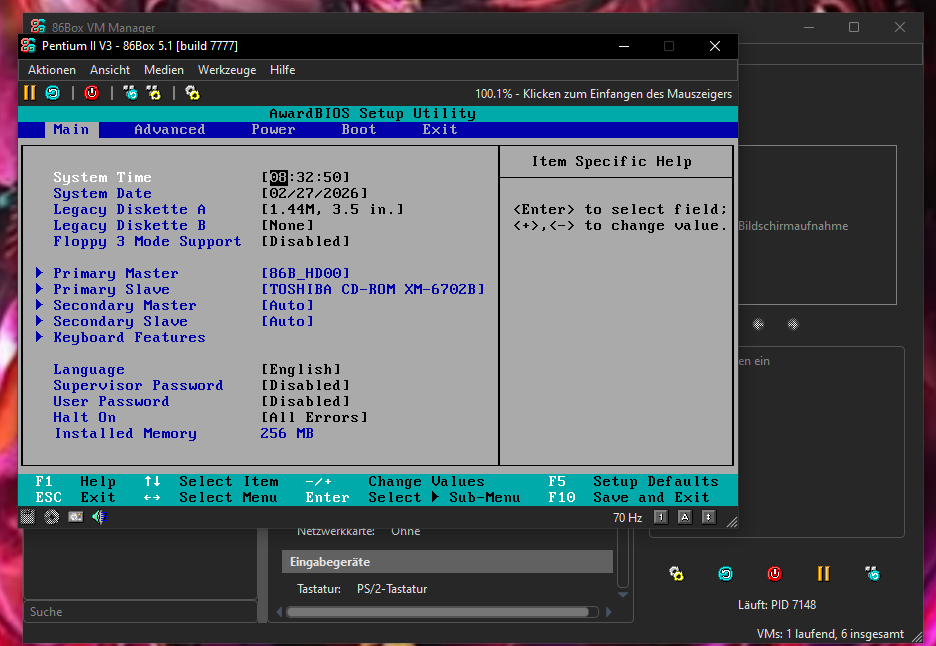
Task: Expand the Primary Slave submenu arrow
Action: (x=39, y=289)
